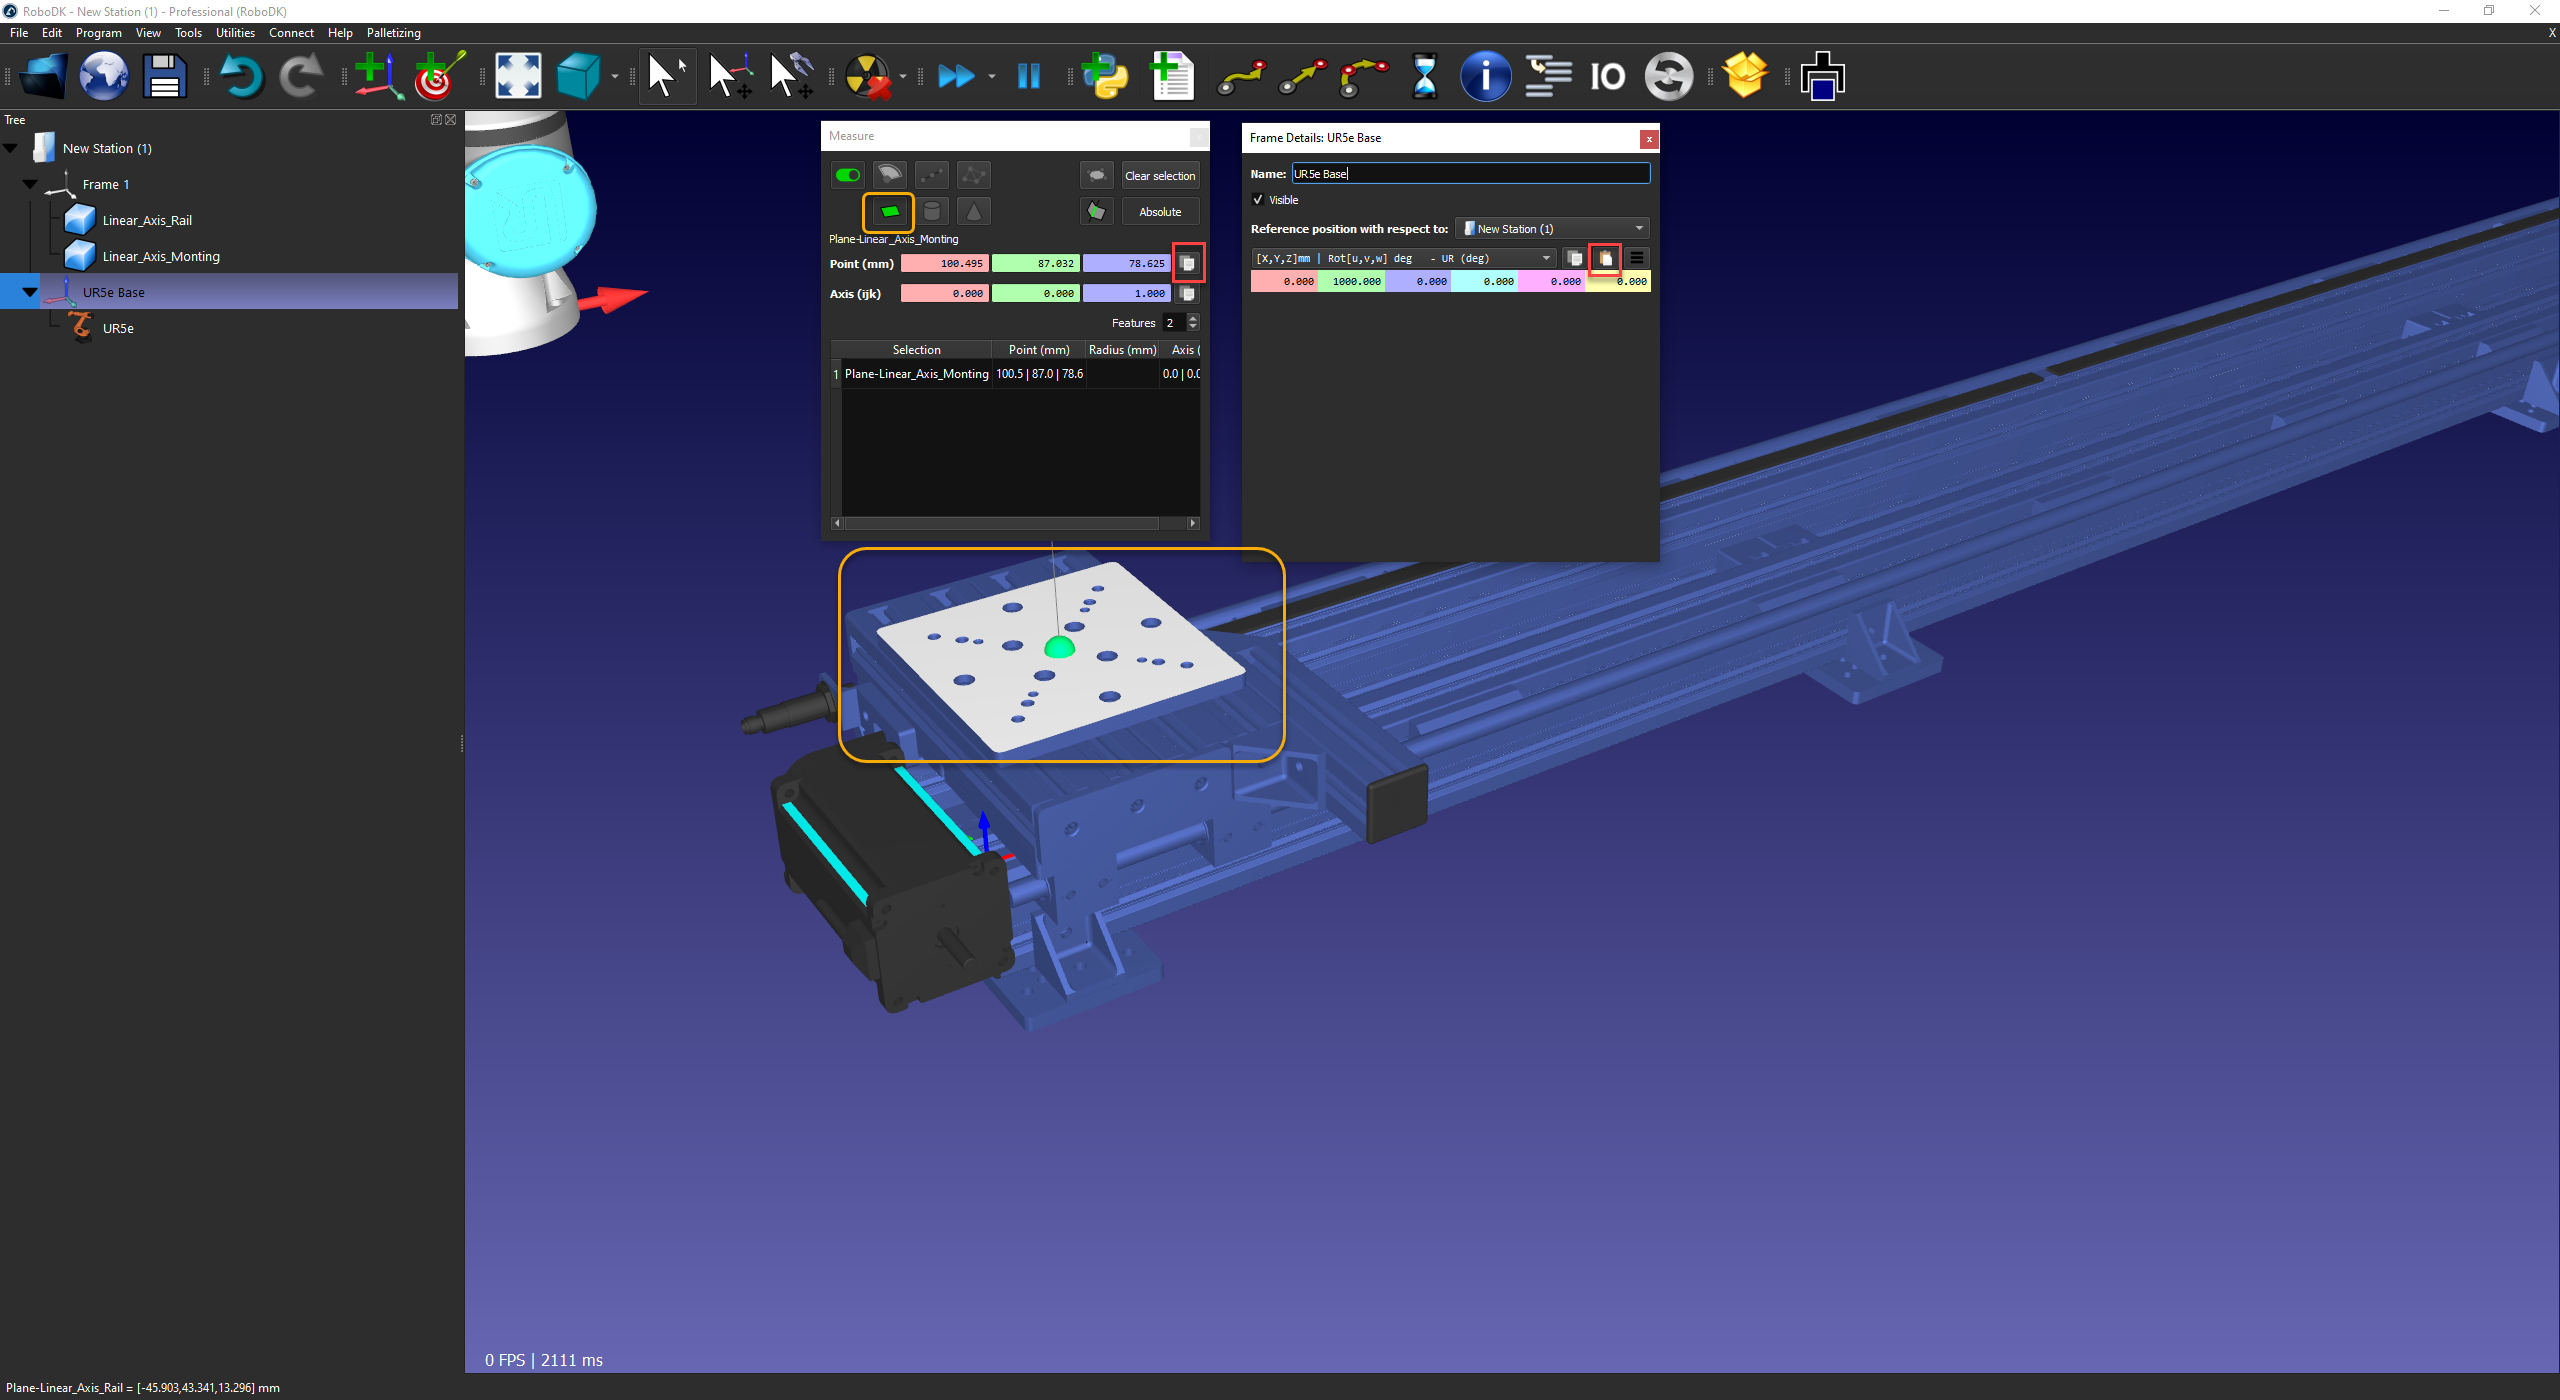Copy the Point (mm) values

click(x=1188, y=264)
